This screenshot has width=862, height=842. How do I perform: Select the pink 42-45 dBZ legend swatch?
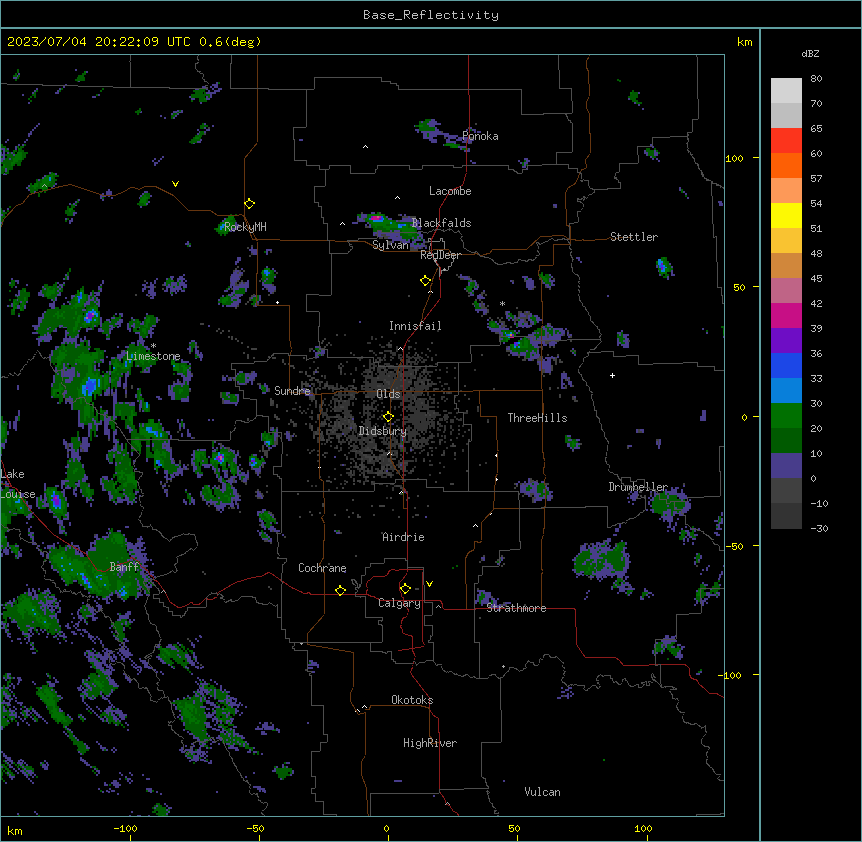pyautogui.click(x=786, y=291)
